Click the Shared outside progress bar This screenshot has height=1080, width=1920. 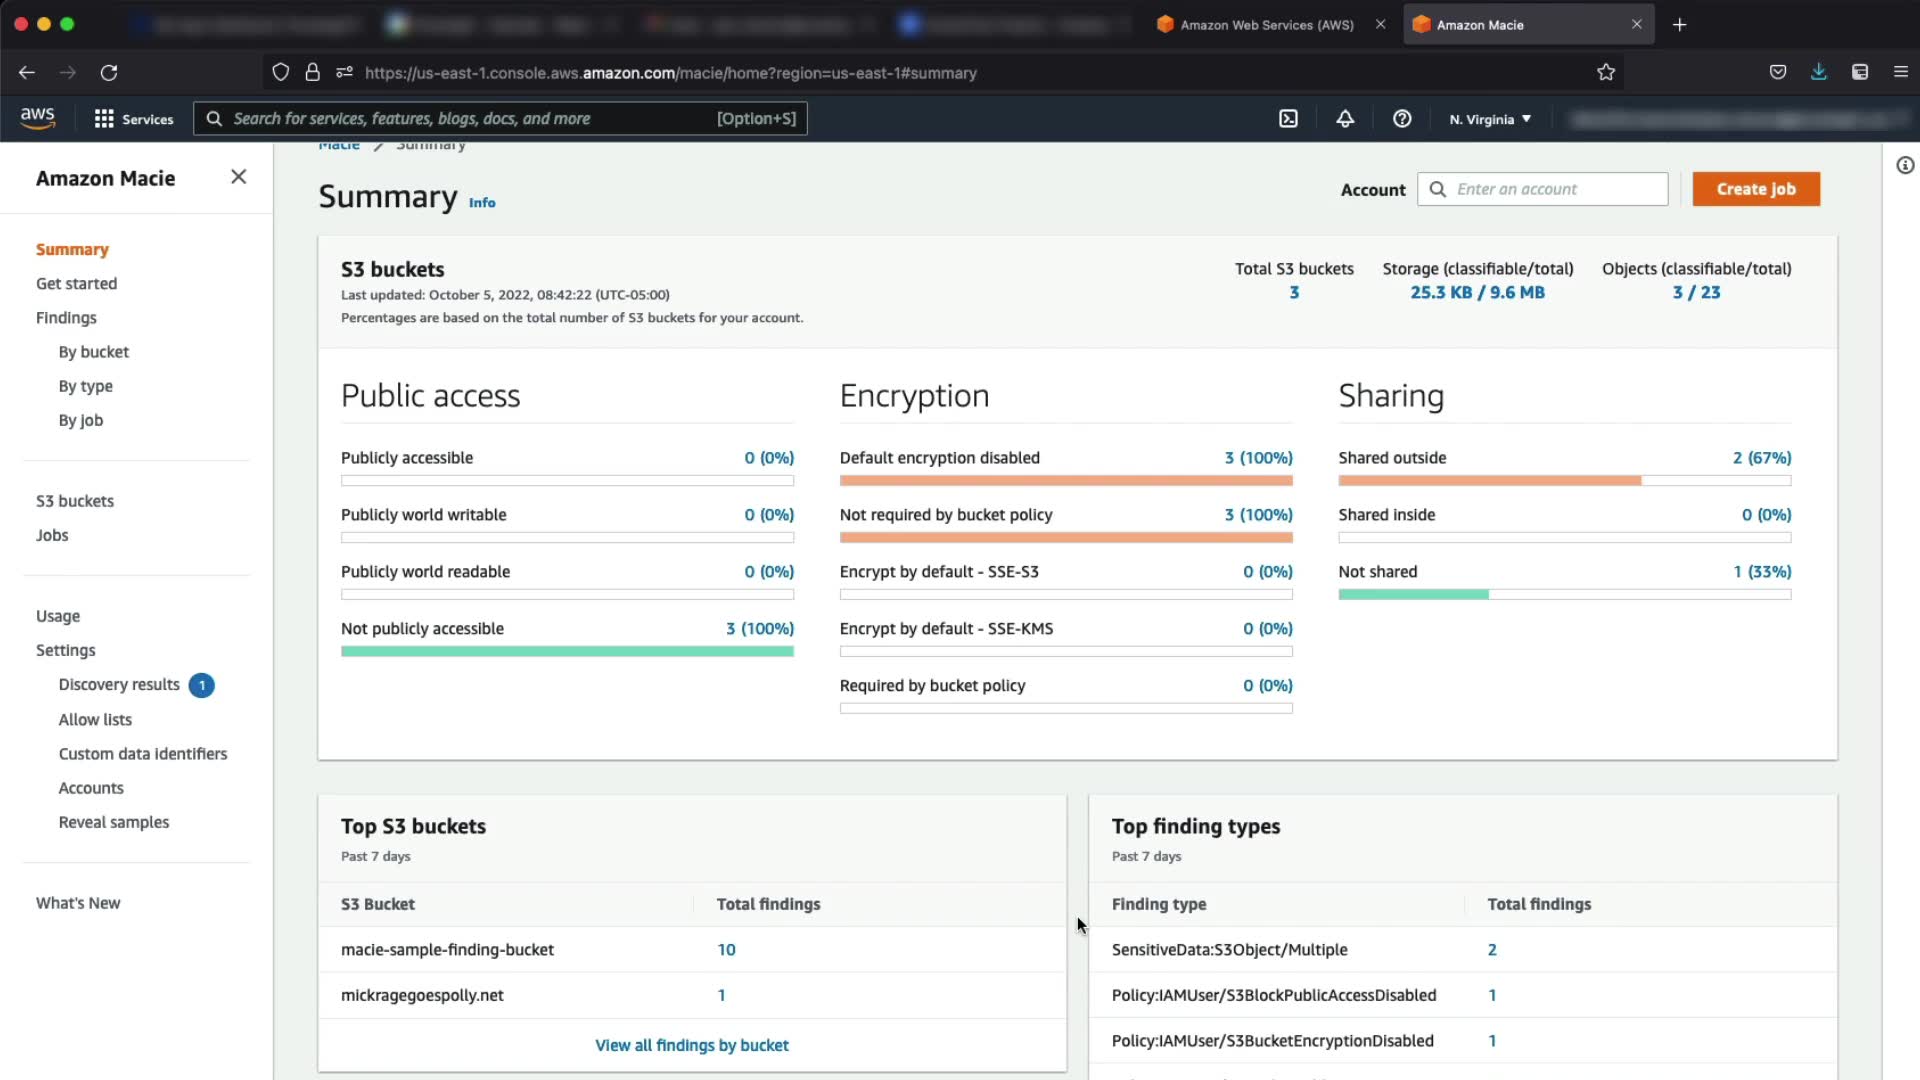coord(1564,481)
